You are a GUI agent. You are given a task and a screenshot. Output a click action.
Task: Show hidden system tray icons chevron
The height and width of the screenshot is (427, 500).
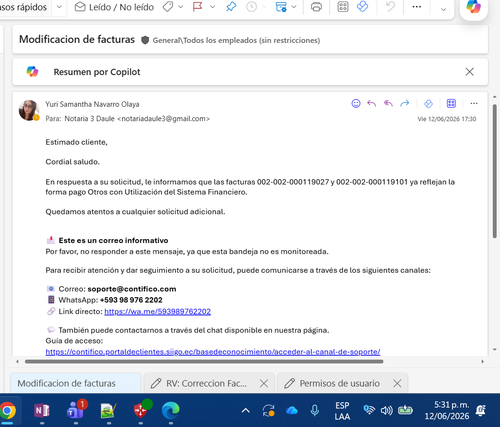click(x=246, y=411)
